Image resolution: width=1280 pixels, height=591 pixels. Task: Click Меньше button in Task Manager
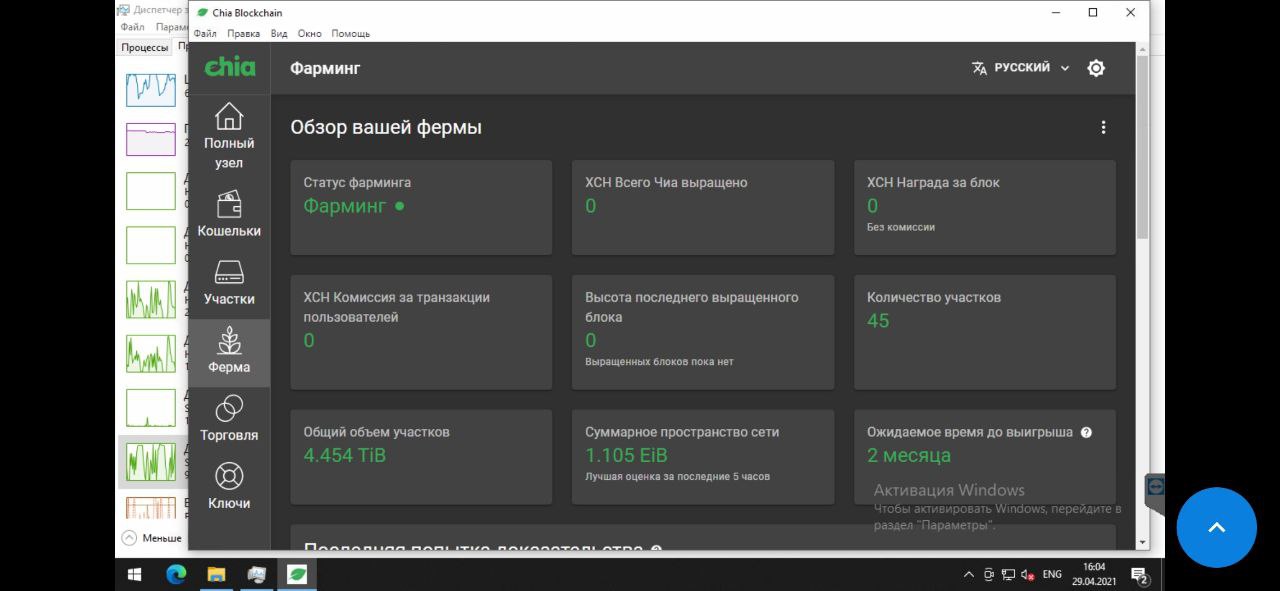click(152, 538)
